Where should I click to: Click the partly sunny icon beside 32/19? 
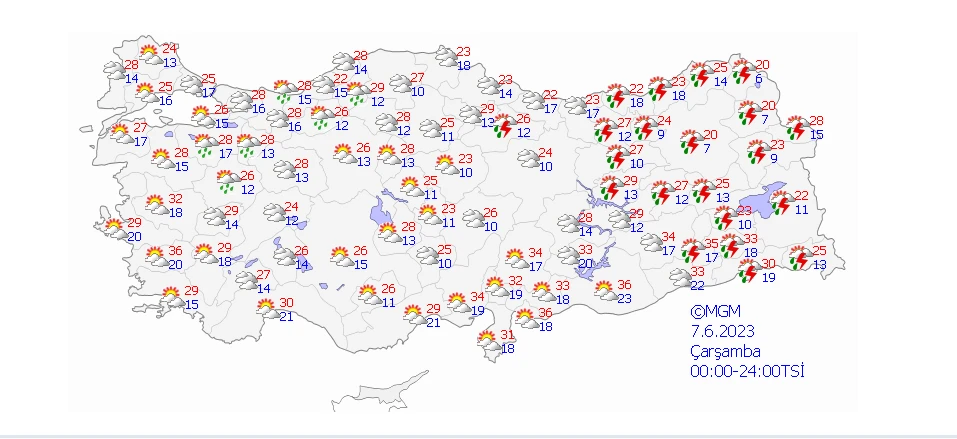(497, 287)
